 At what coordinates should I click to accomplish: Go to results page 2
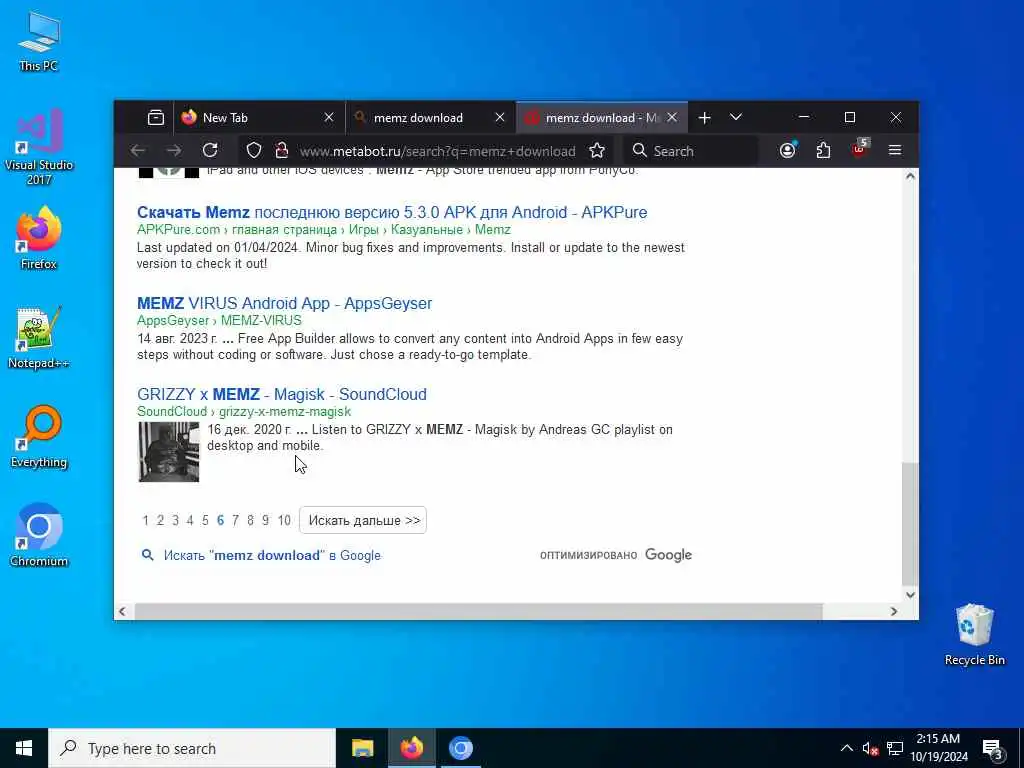point(160,520)
